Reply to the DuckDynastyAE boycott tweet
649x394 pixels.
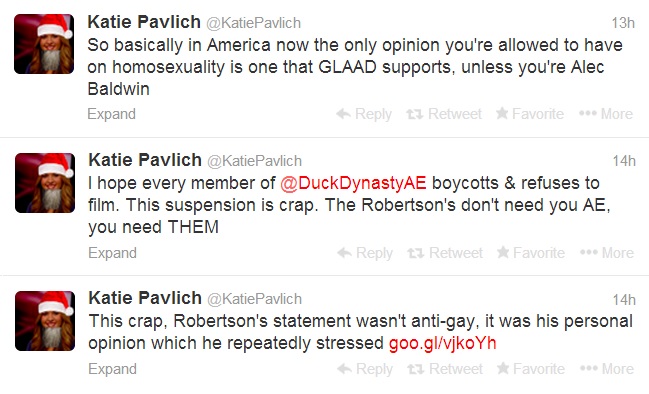tap(365, 252)
